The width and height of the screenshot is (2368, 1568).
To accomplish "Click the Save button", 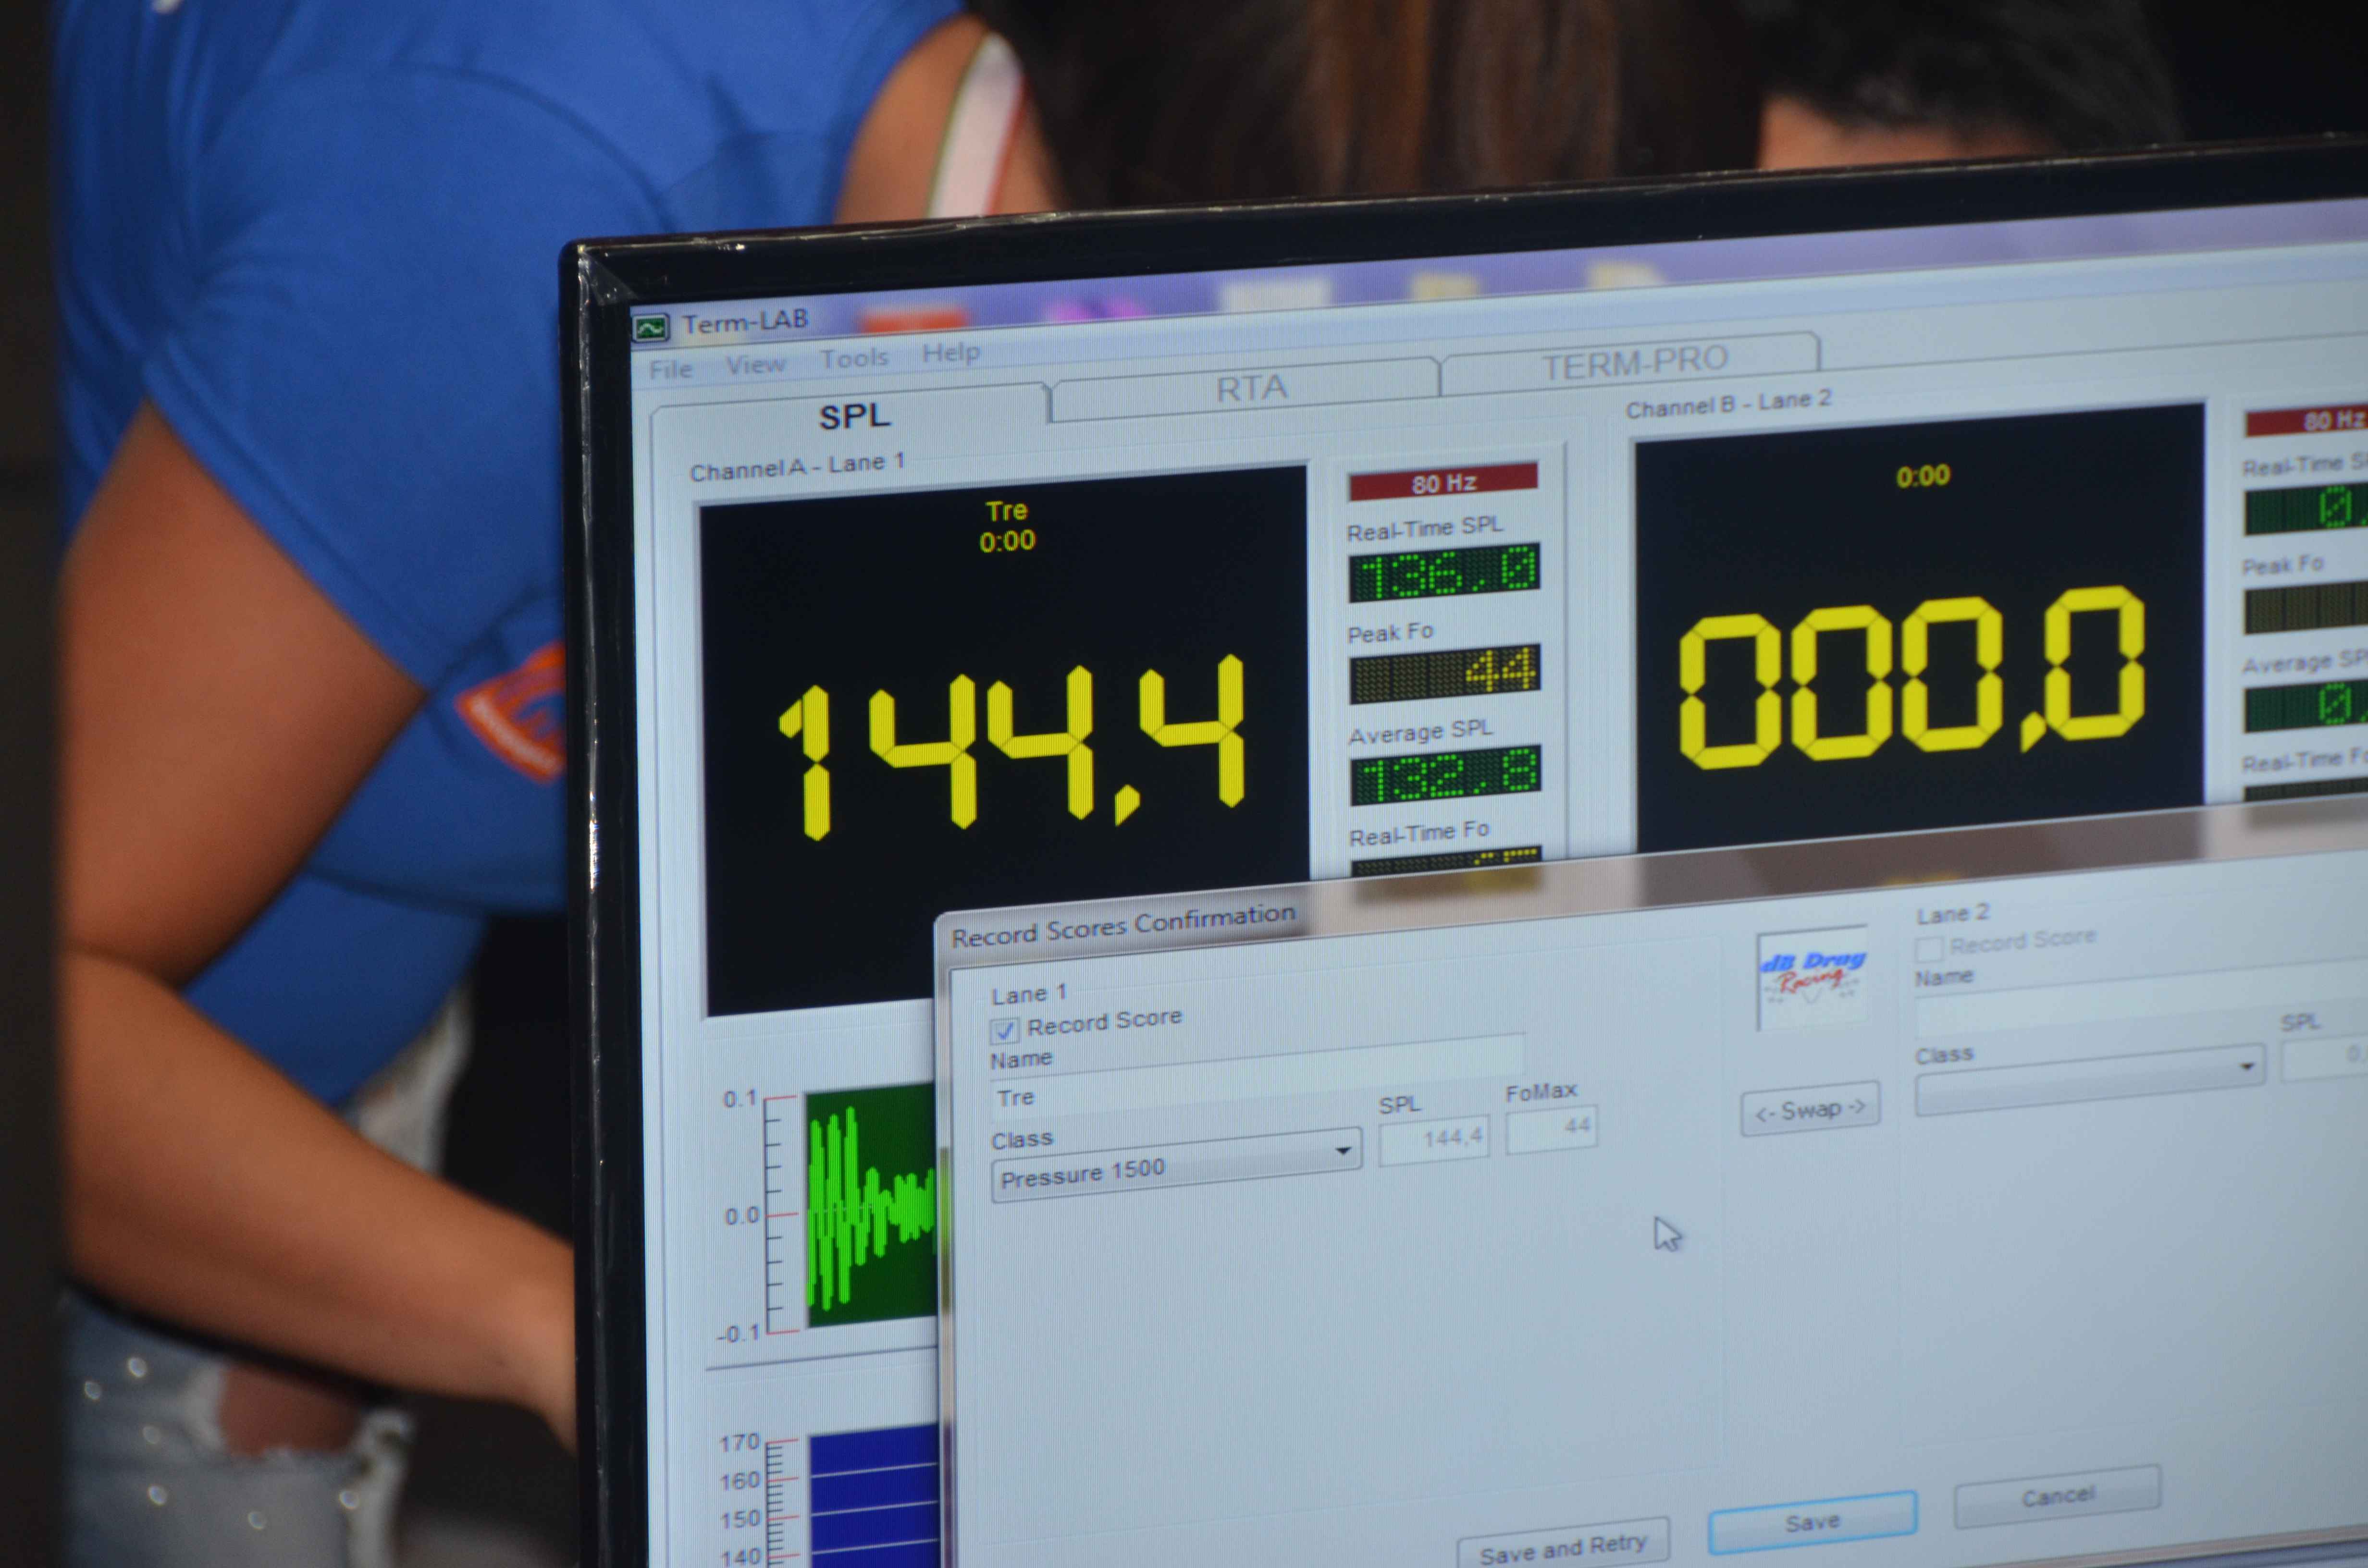I will click(1812, 1521).
